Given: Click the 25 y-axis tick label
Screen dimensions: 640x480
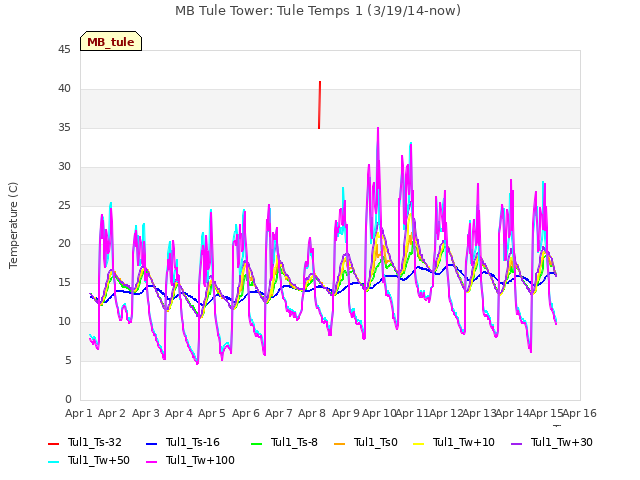Looking at the screenshot, I should coord(64,206).
